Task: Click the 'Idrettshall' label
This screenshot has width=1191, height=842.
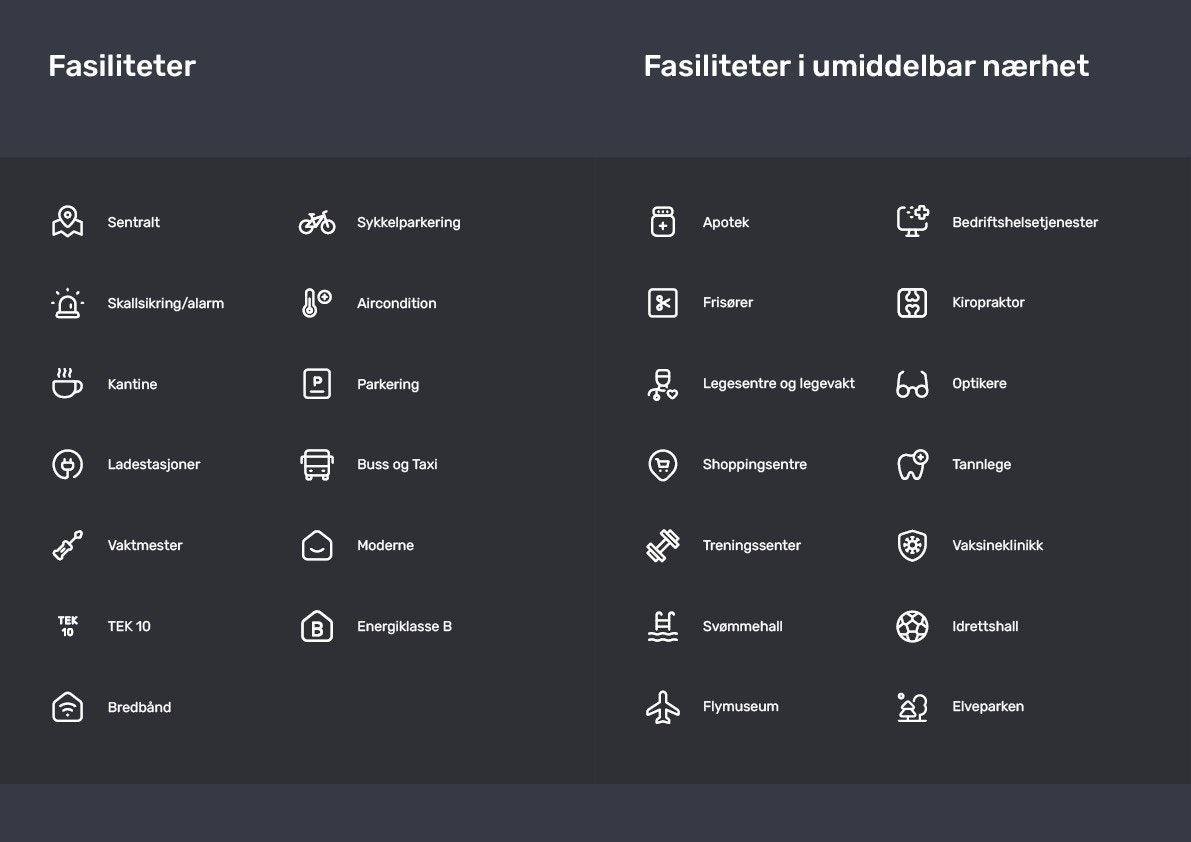Action: click(x=985, y=626)
